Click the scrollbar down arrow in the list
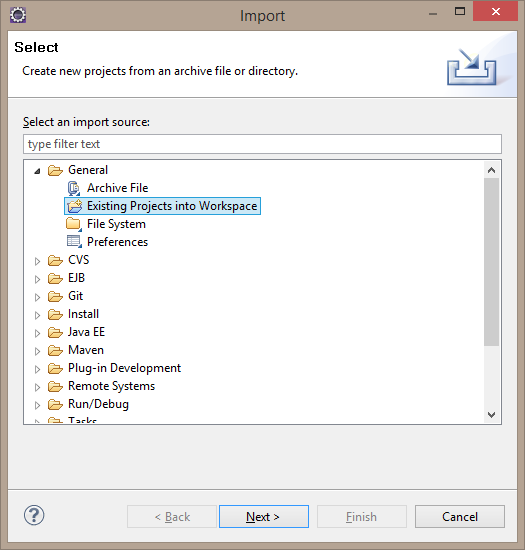 pos(491,415)
